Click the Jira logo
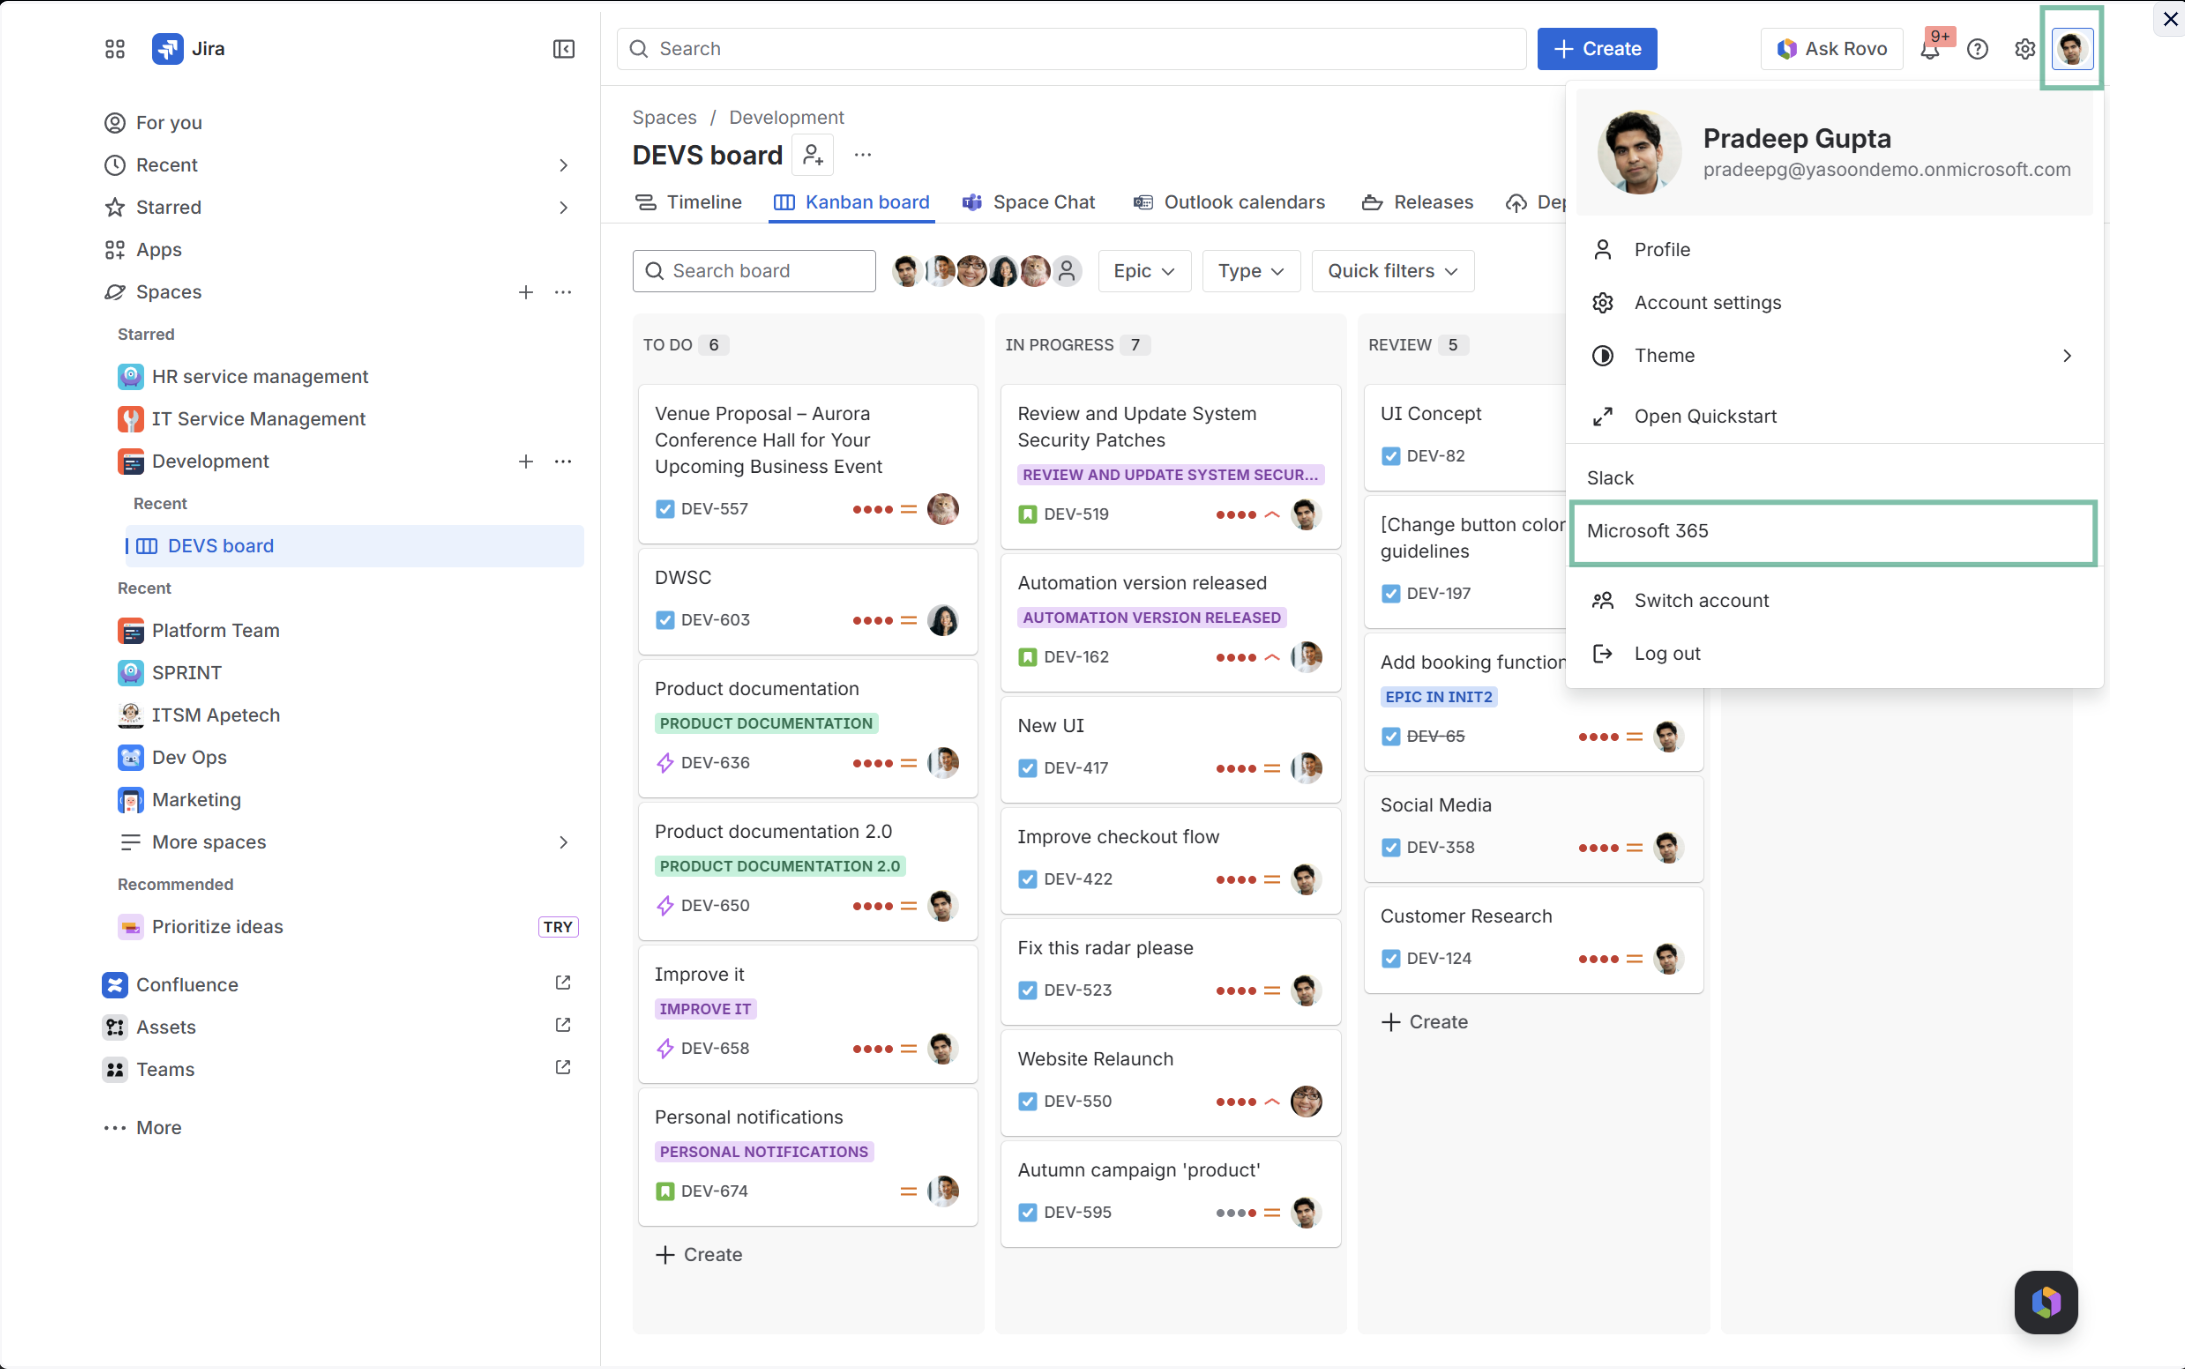Image resolution: width=2185 pixels, height=1369 pixels. [188, 49]
